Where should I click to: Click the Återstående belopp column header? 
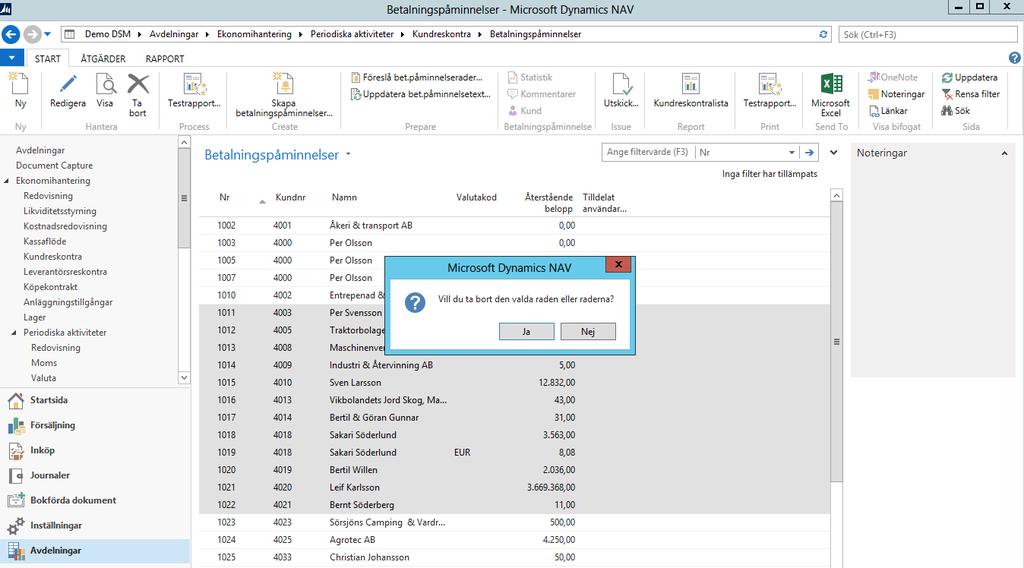point(549,202)
